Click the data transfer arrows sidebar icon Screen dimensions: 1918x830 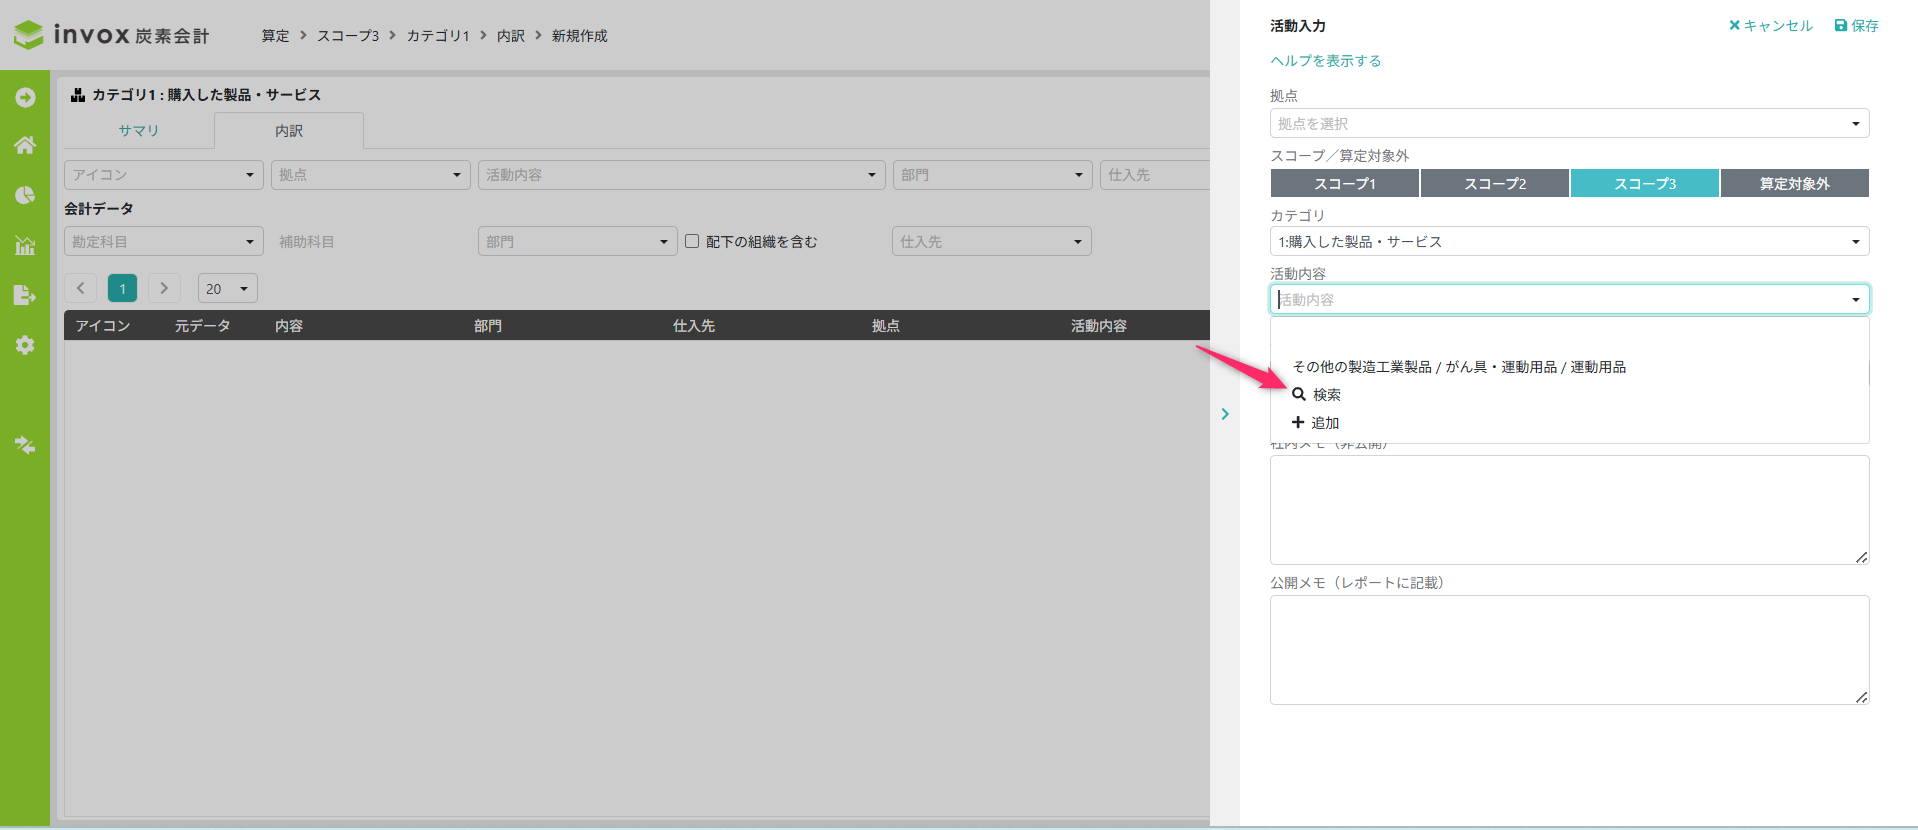coord(25,445)
